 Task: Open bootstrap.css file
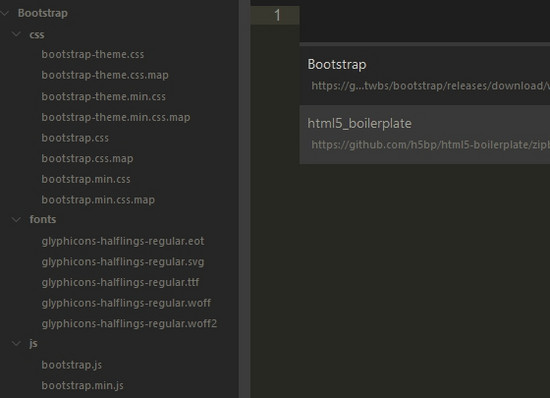(x=75, y=138)
